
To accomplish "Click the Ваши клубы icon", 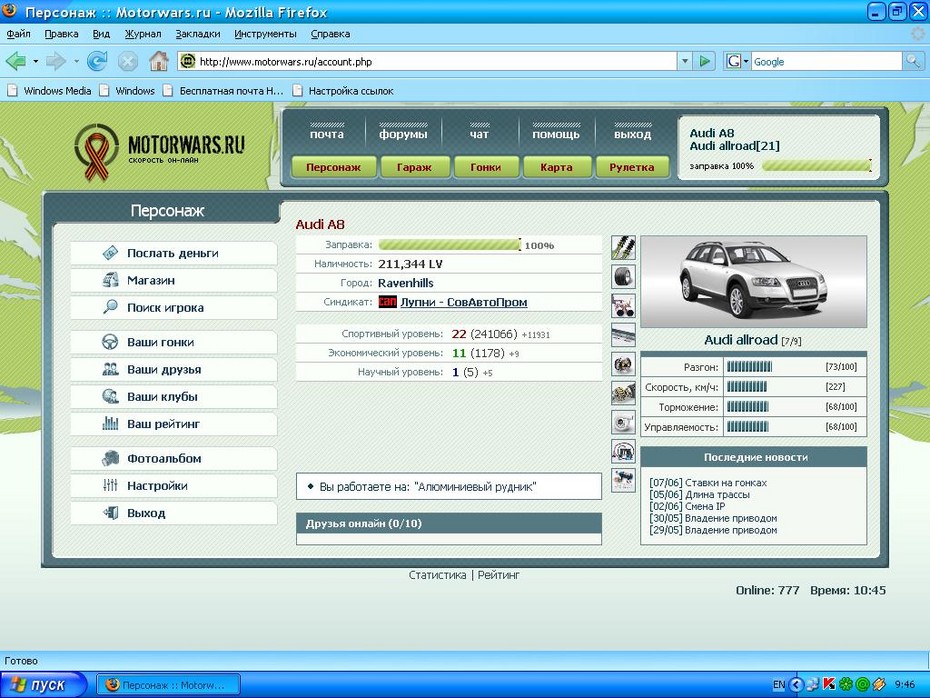I will point(110,396).
